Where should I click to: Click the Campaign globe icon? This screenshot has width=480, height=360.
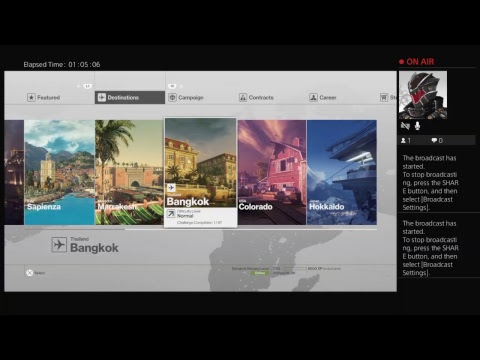point(172,97)
